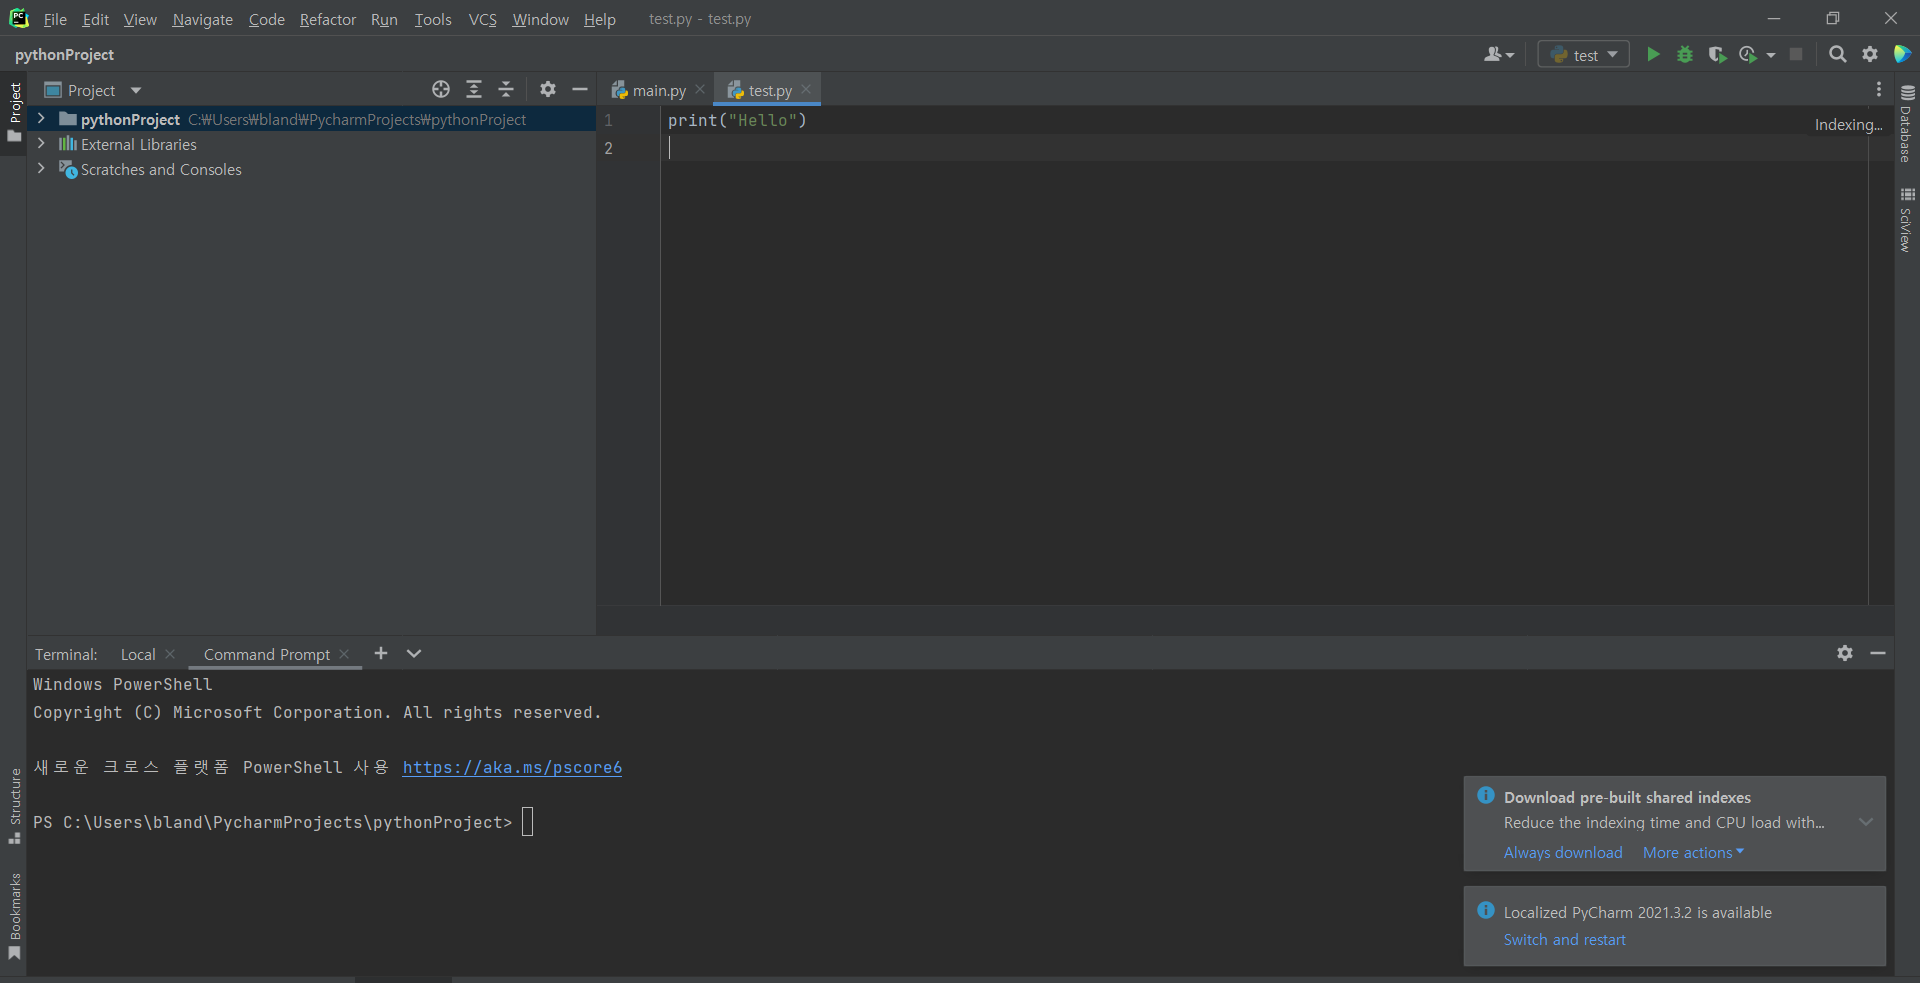This screenshot has height=983, width=1920.
Task: Add a new terminal tab with plus
Action: point(381,653)
